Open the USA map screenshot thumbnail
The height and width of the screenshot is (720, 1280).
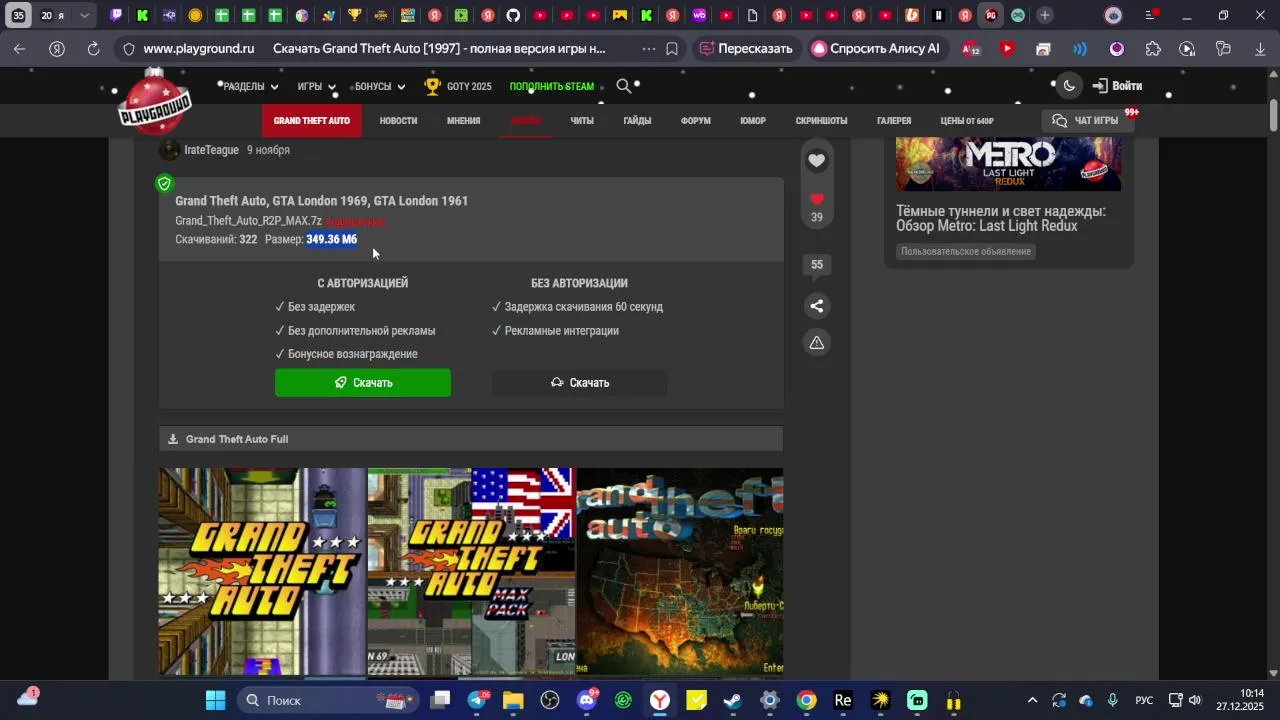pos(680,572)
